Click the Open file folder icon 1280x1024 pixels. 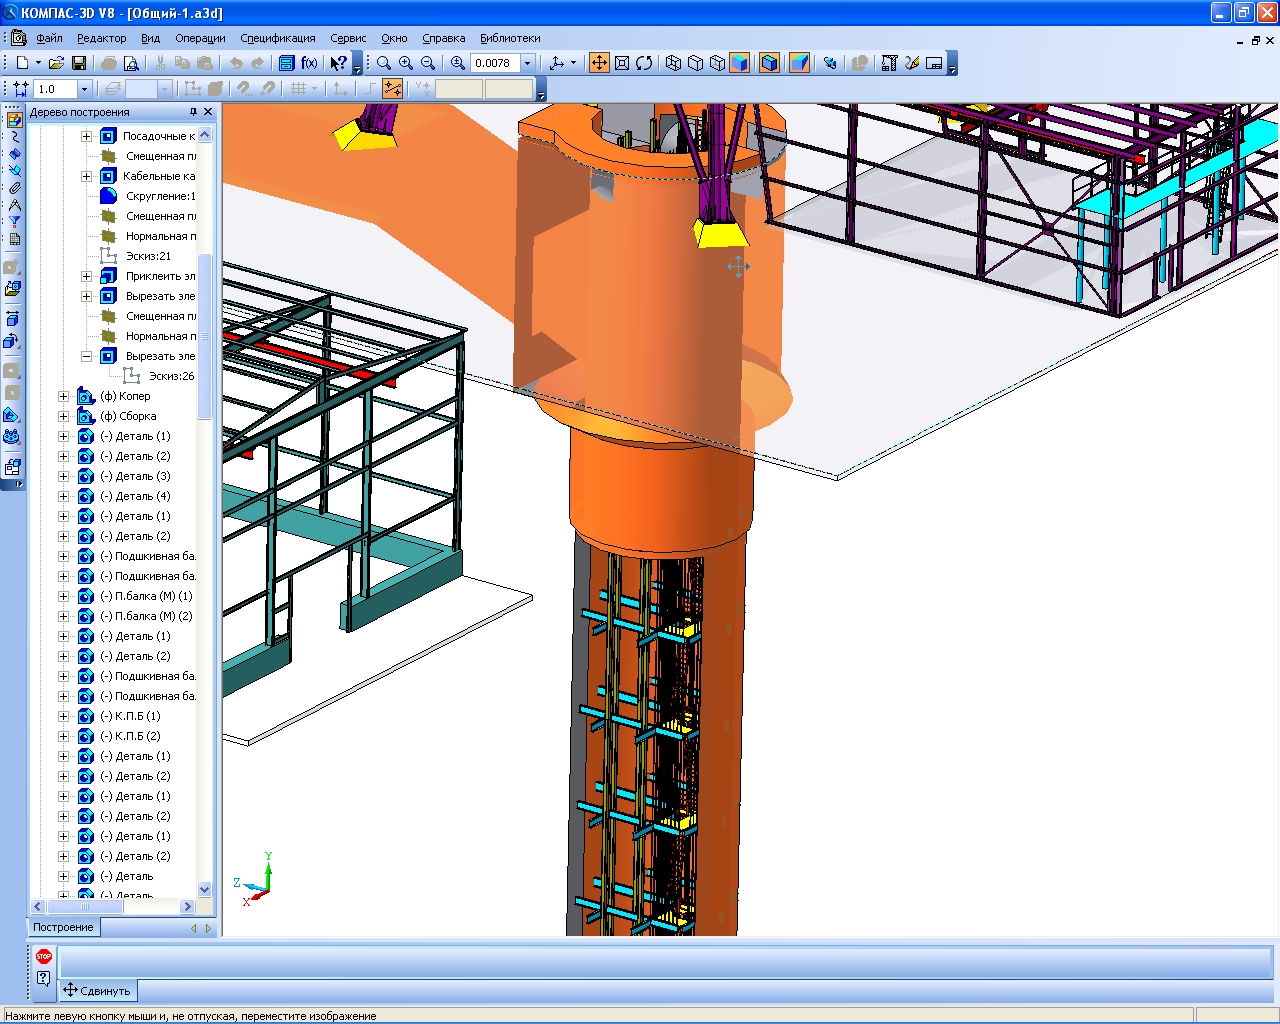click(x=56, y=63)
